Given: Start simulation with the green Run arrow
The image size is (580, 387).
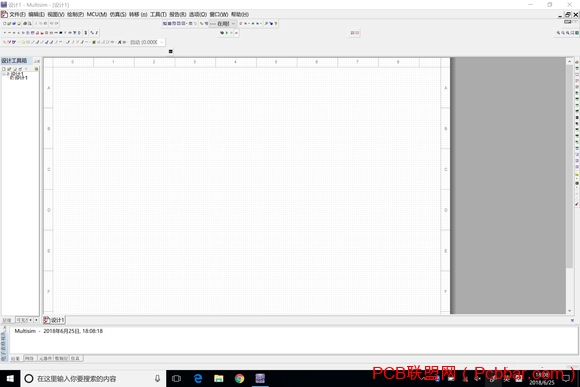Looking at the screenshot, I should (227, 33).
